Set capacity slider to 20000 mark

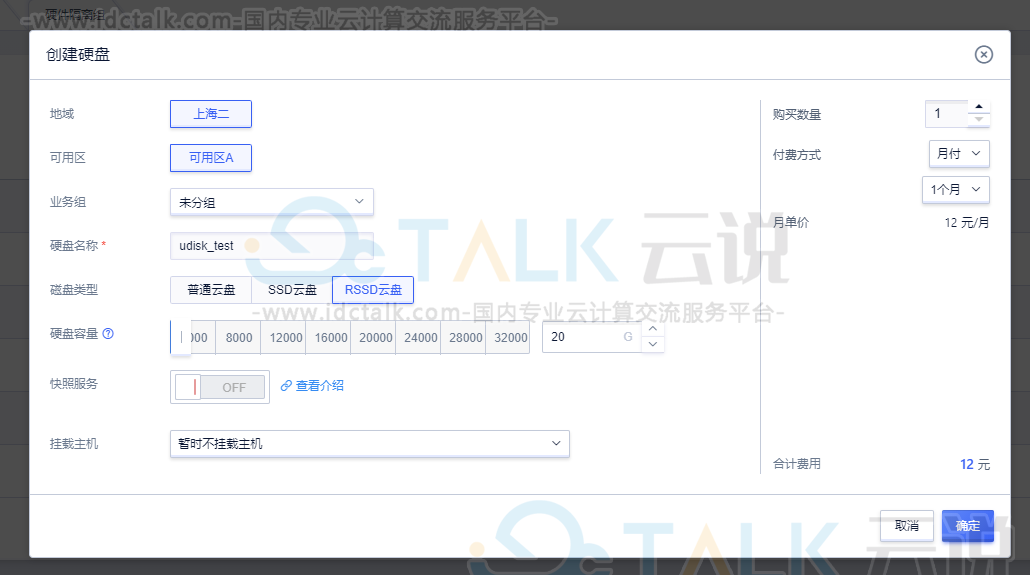pyautogui.click(x=376, y=337)
